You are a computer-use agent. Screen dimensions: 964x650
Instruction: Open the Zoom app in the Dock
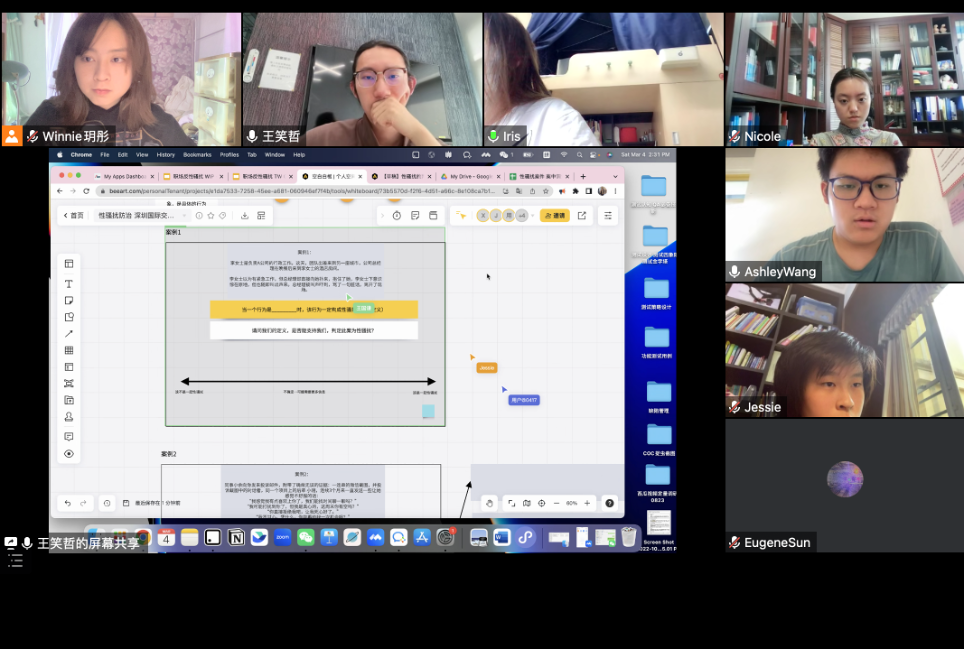coord(282,537)
